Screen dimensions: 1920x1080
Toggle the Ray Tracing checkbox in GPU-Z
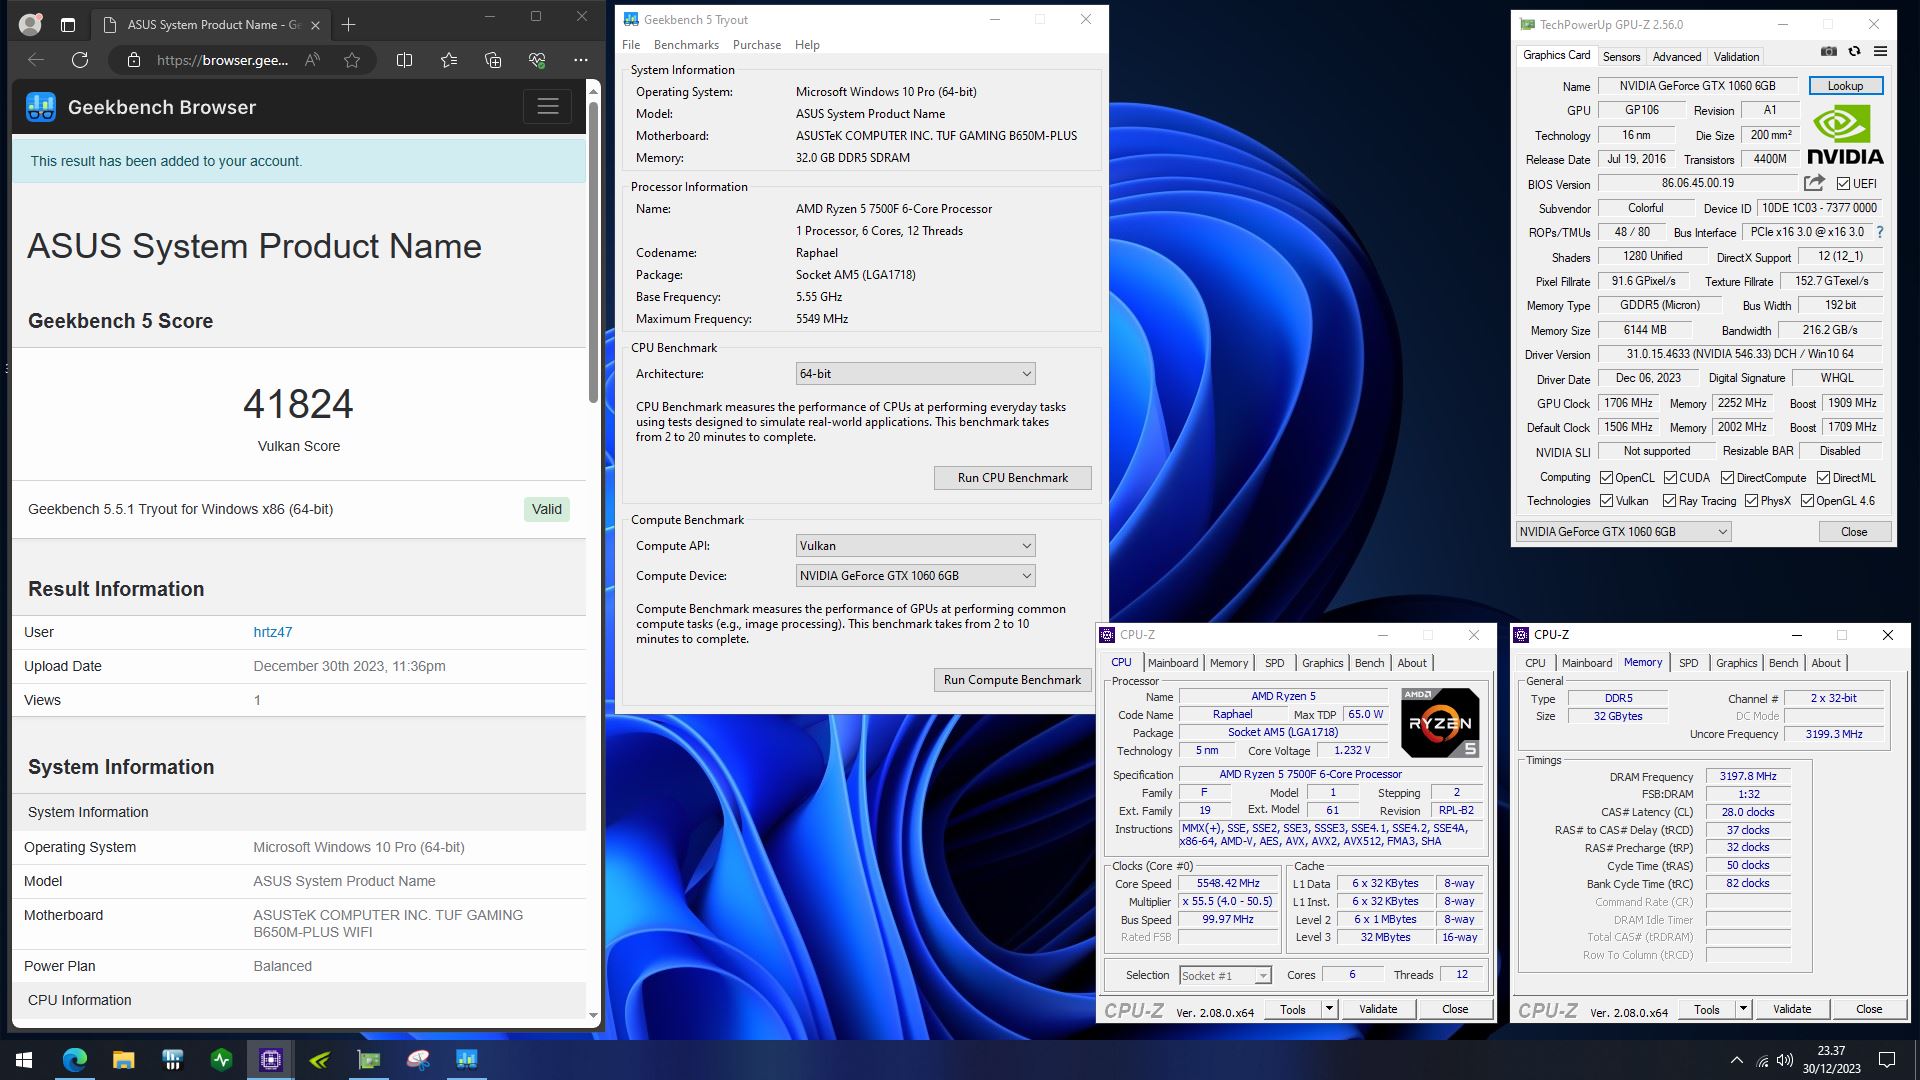[x=1669, y=501]
